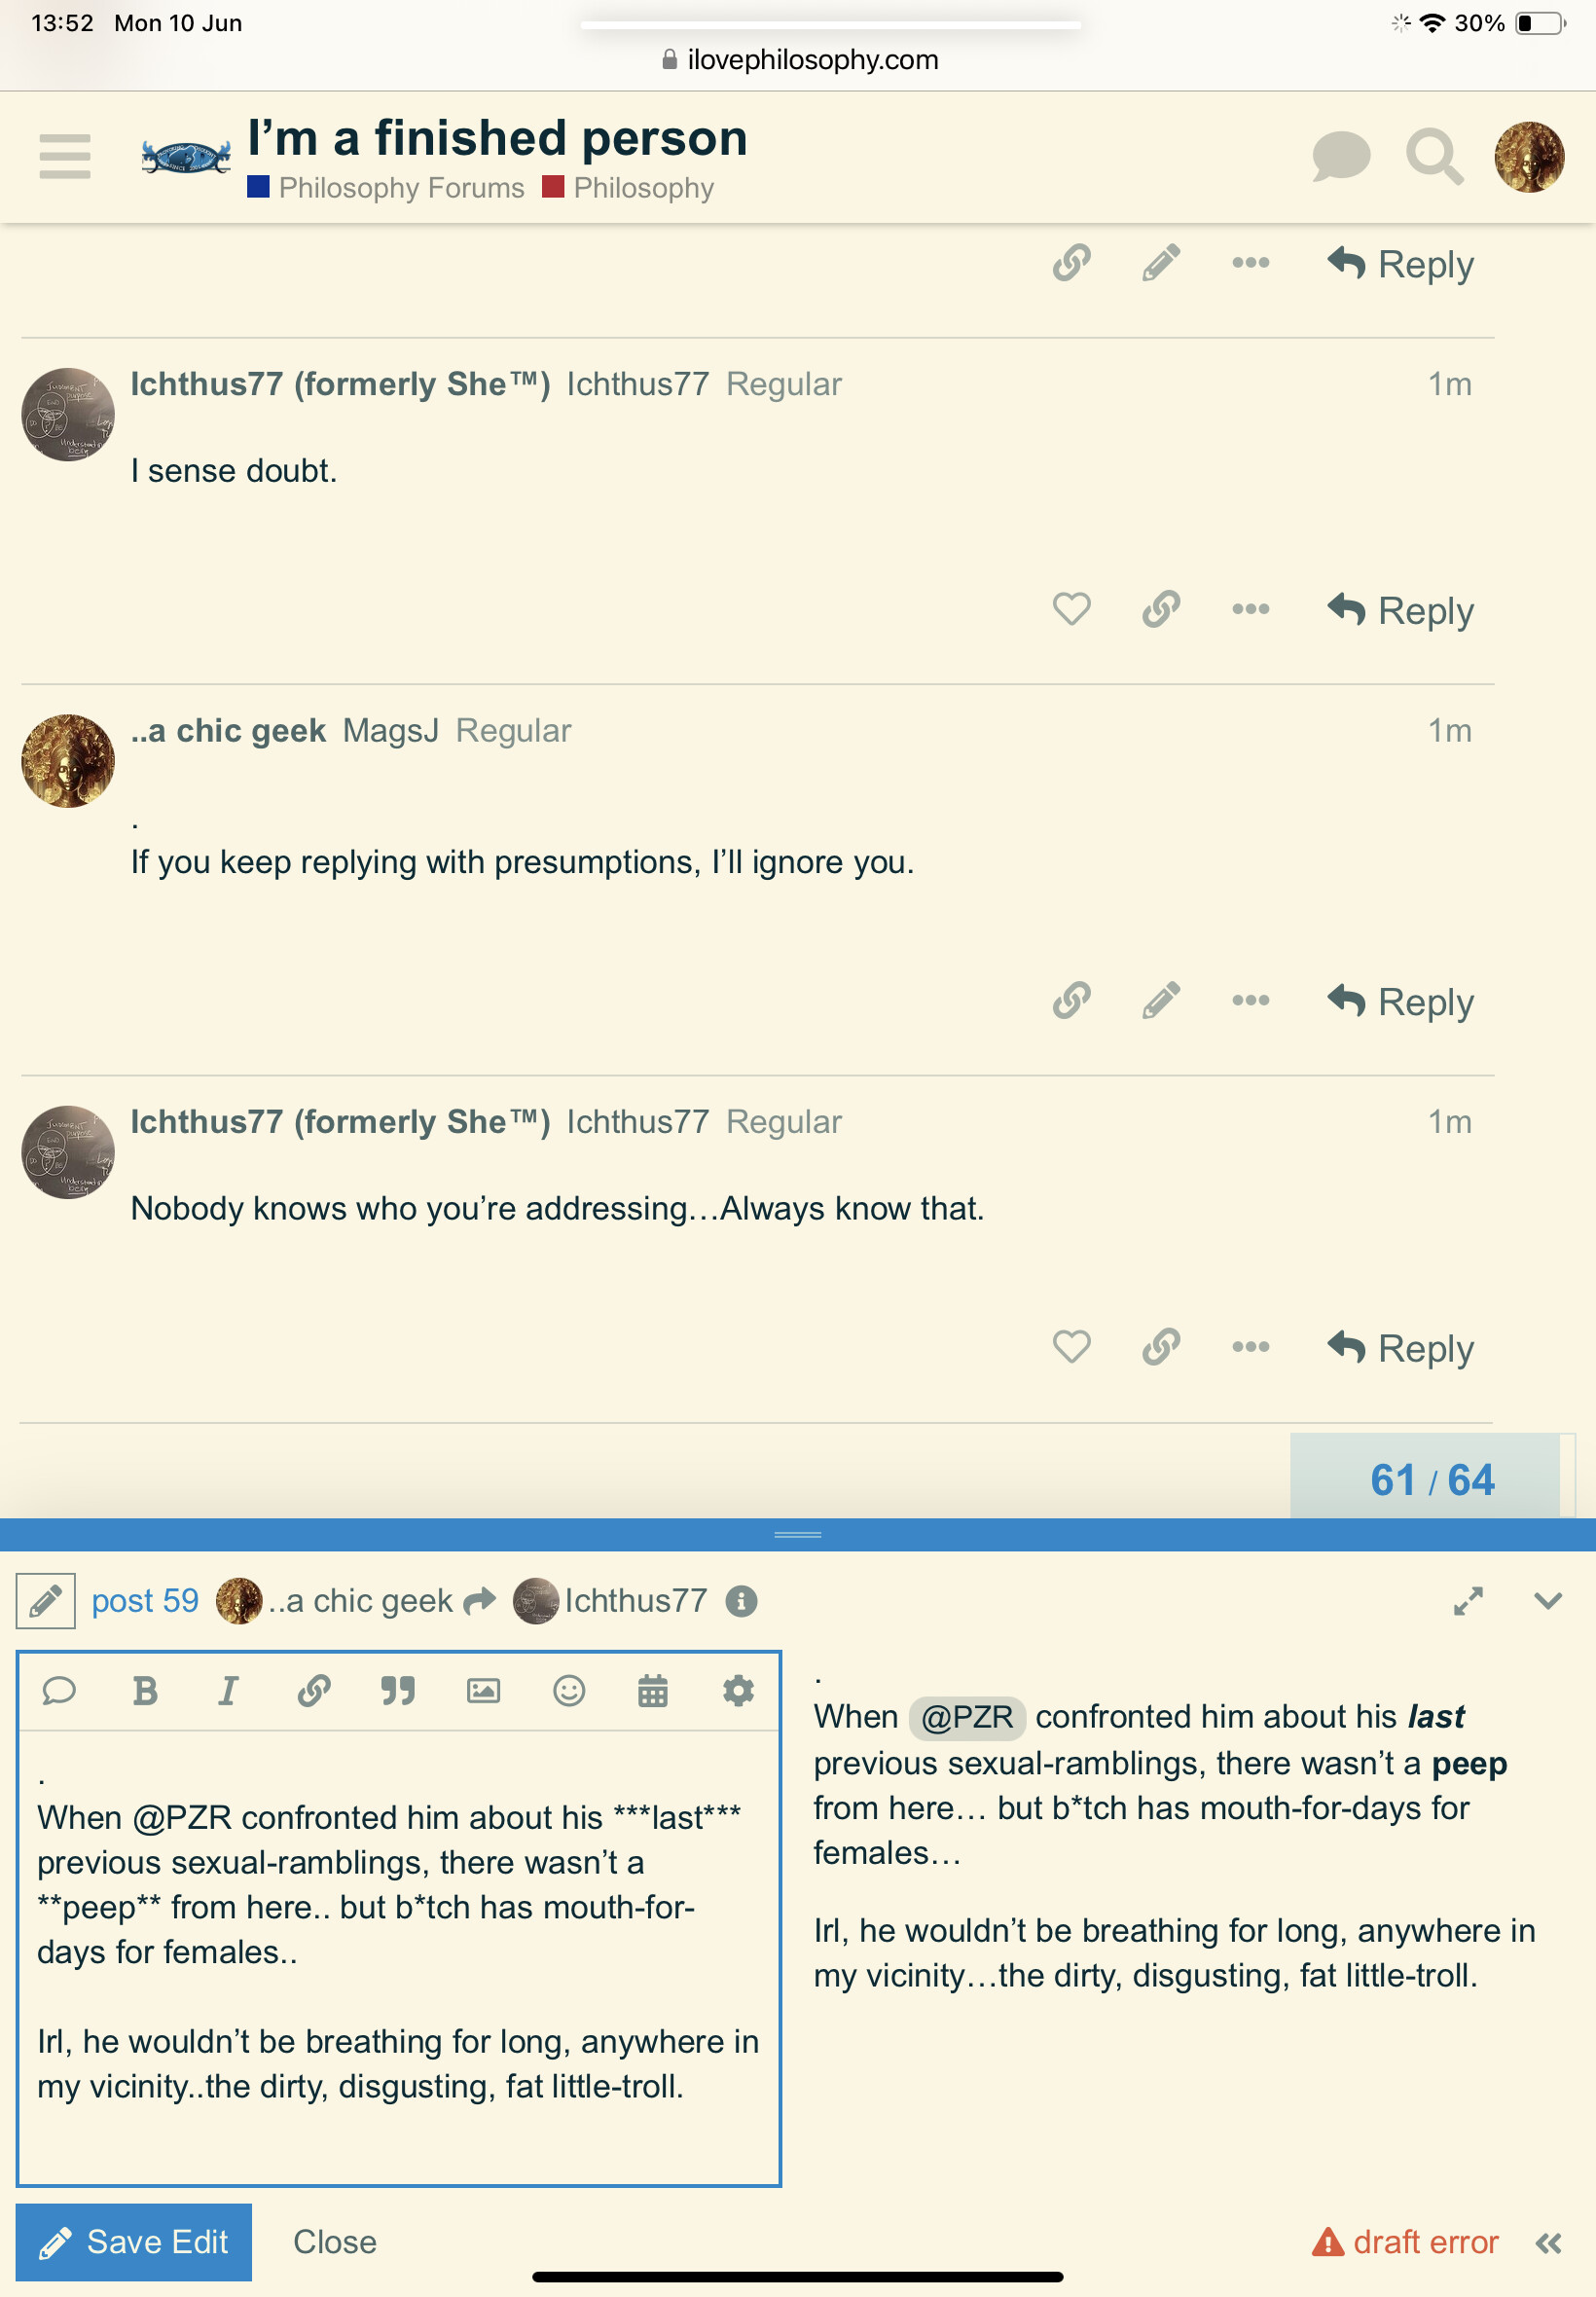Save Edit of the post
Screen dimensions: 1596x2297
click(x=134, y=2241)
